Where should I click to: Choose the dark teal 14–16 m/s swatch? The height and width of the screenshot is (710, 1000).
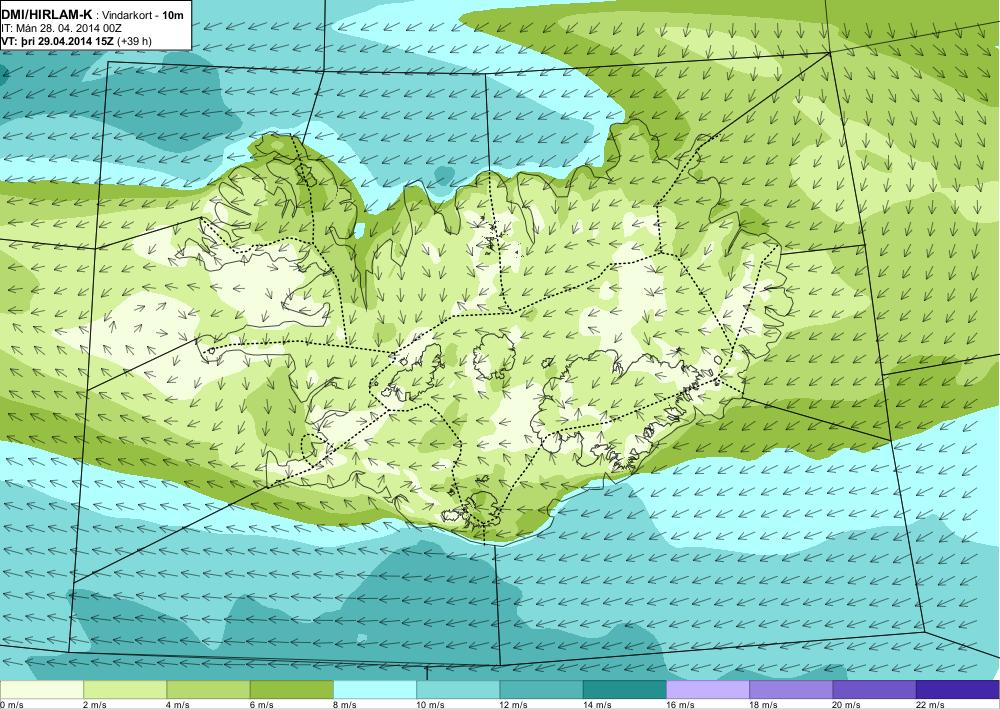coord(625,690)
